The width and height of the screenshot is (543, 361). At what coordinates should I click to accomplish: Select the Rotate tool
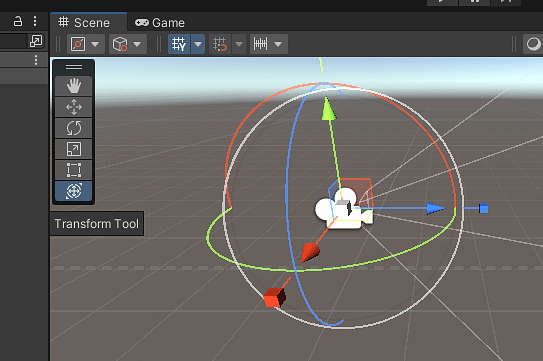click(x=73, y=128)
